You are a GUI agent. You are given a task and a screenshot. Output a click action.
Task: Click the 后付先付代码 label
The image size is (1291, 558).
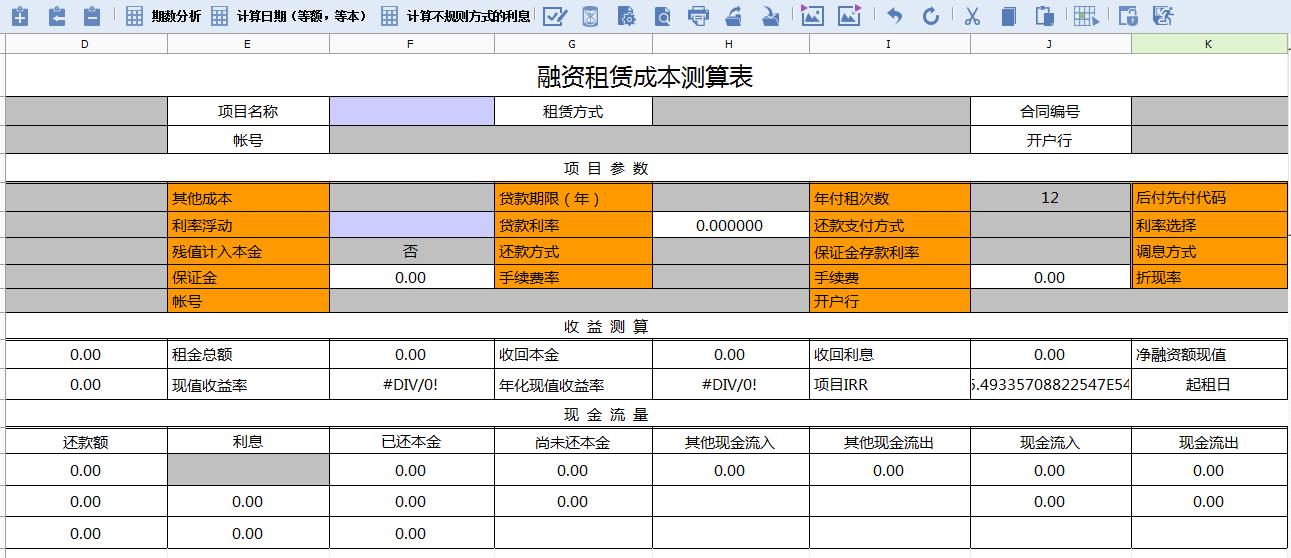1209,198
